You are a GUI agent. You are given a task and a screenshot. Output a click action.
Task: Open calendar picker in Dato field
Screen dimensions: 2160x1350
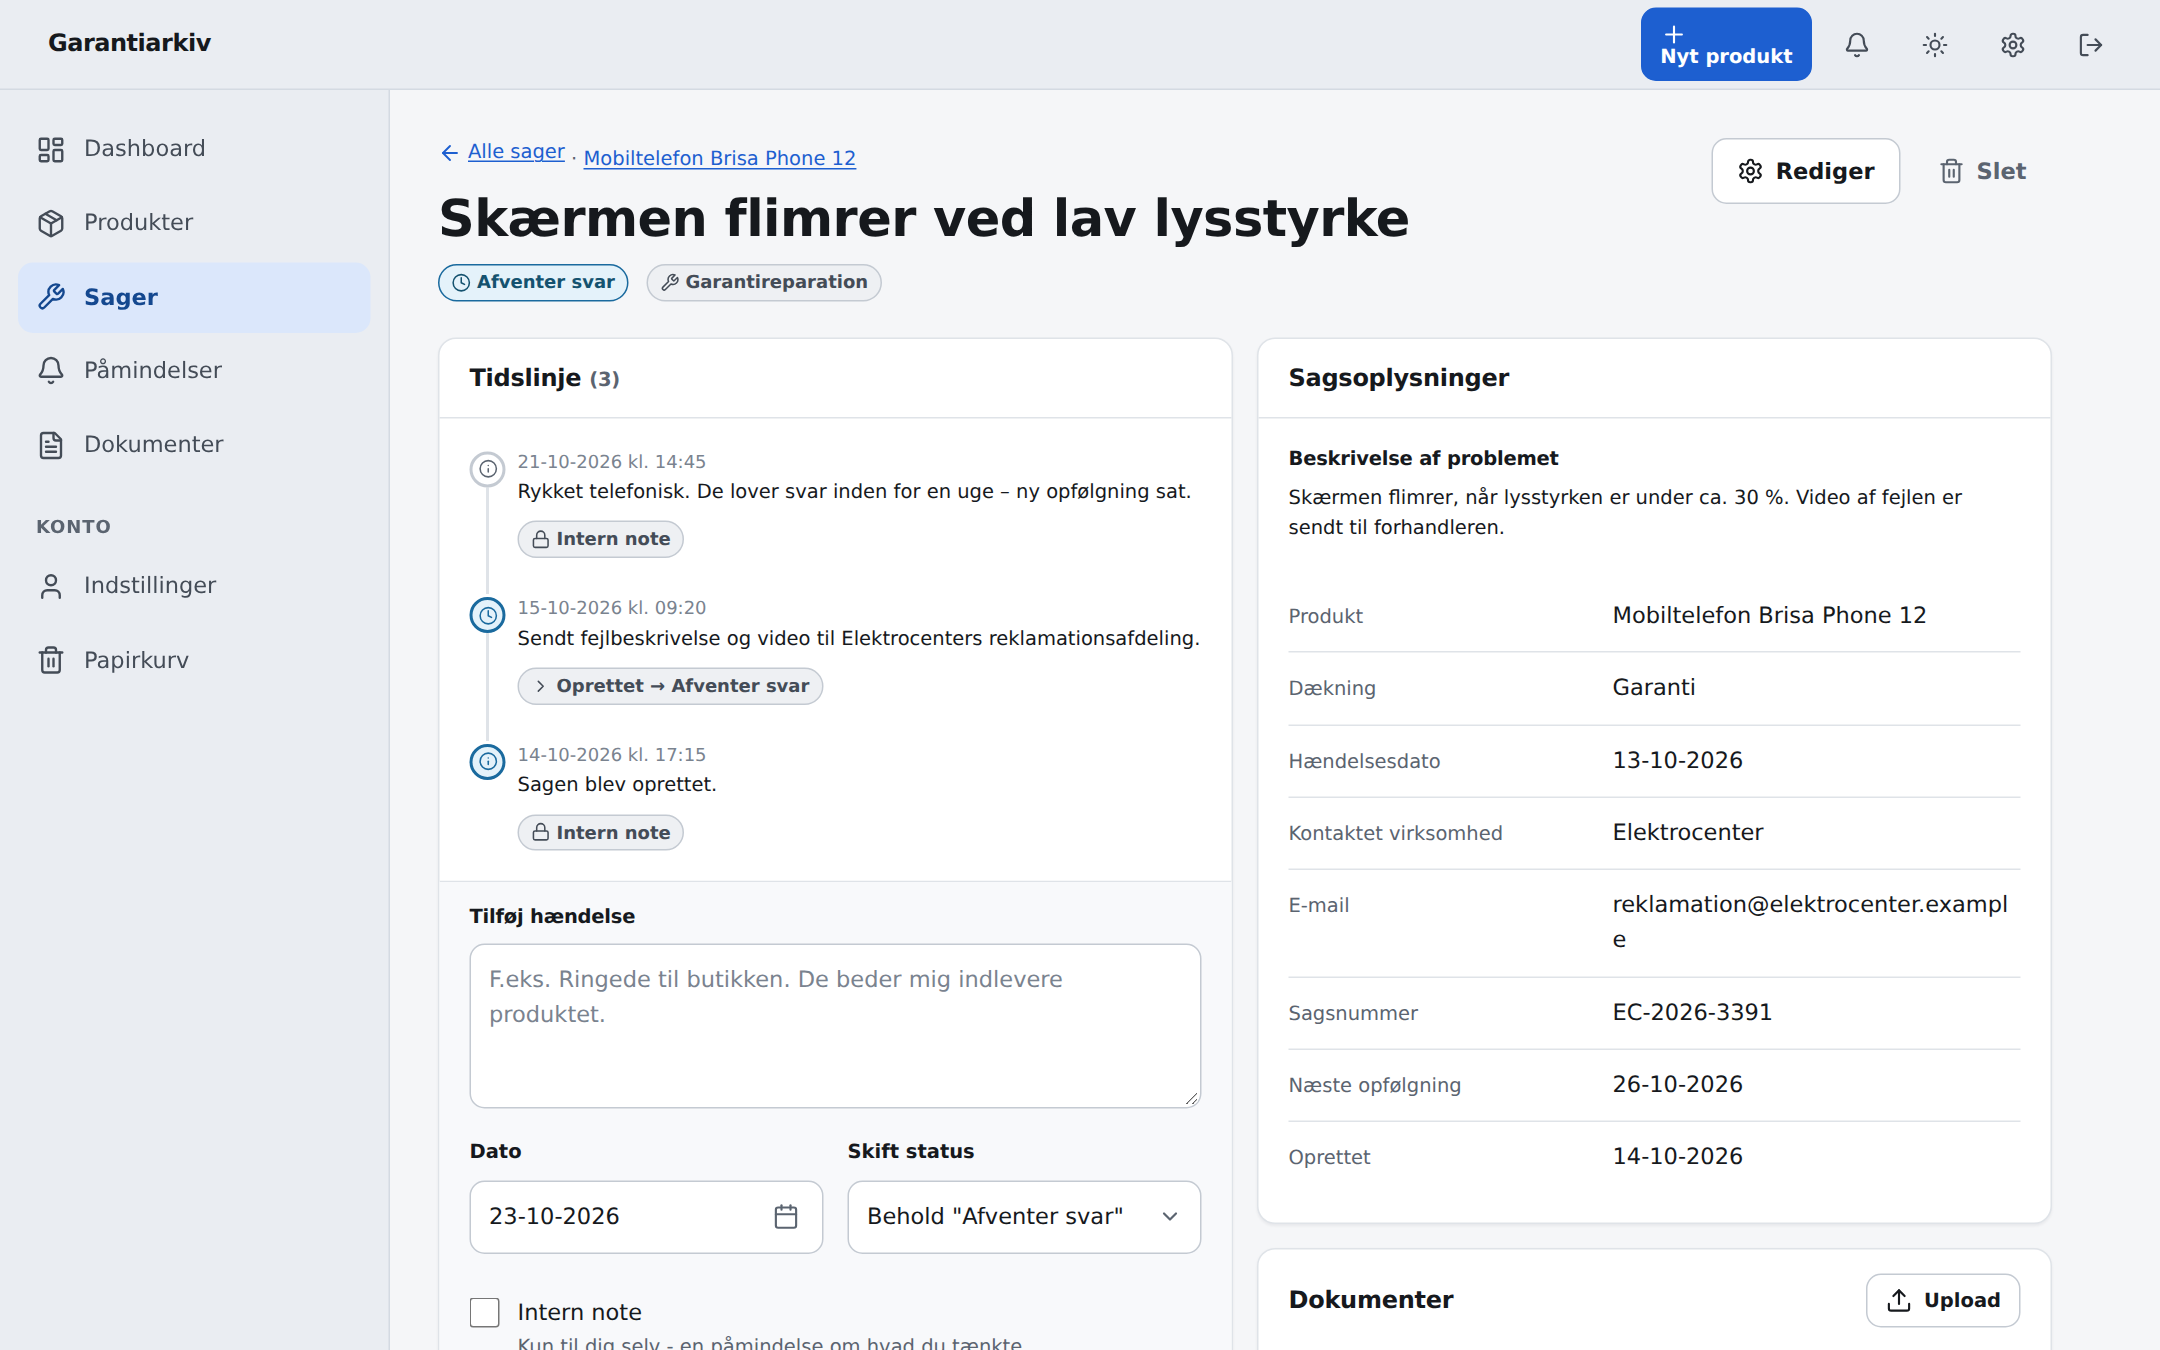[786, 1216]
